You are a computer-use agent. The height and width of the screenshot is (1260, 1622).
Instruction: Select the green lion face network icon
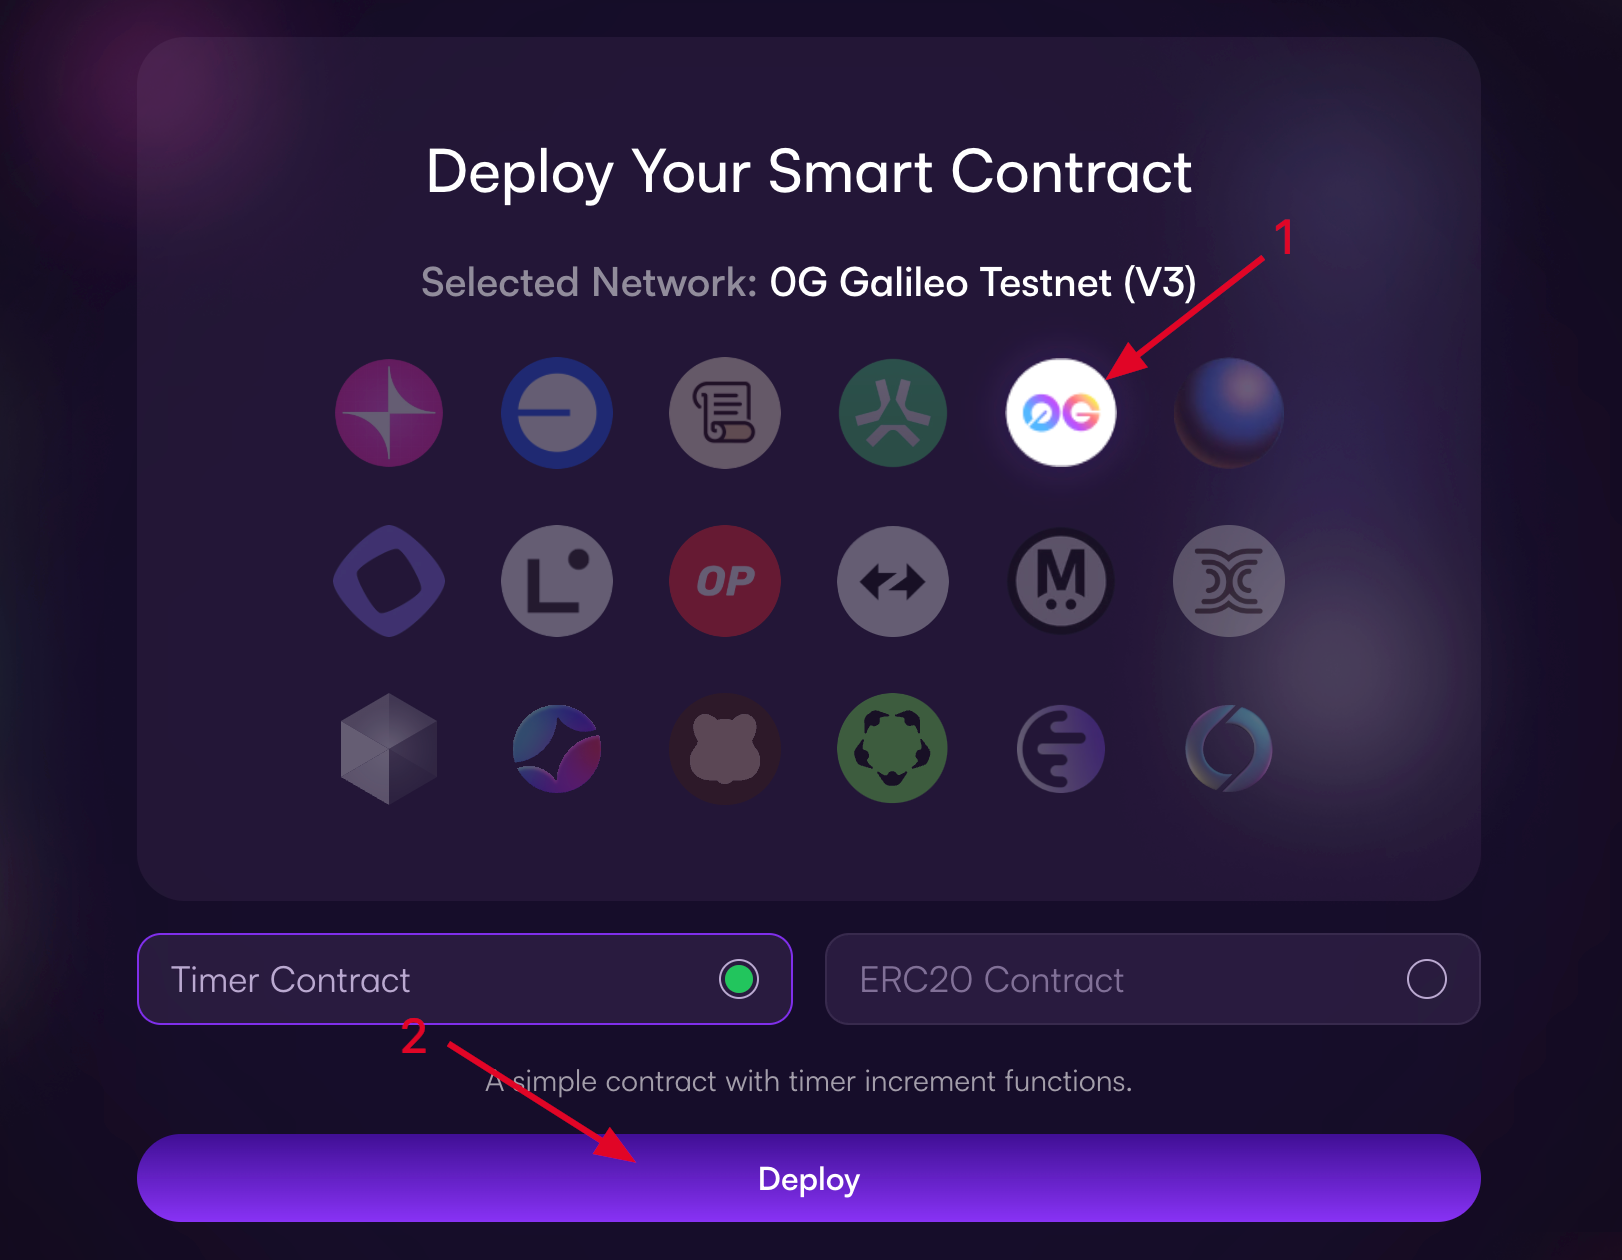click(893, 749)
